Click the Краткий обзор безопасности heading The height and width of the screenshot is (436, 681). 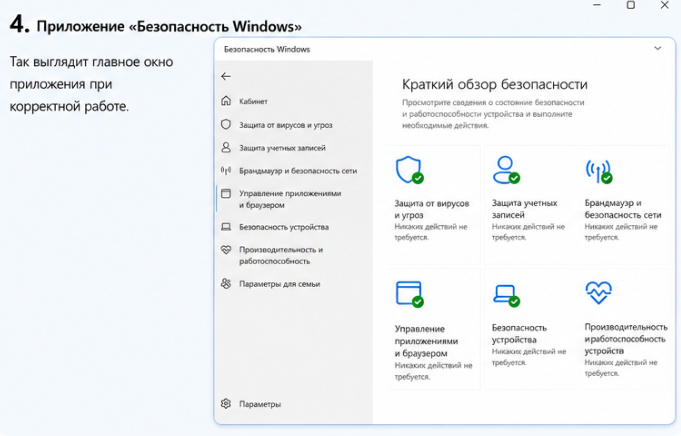click(x=495, y=84)
